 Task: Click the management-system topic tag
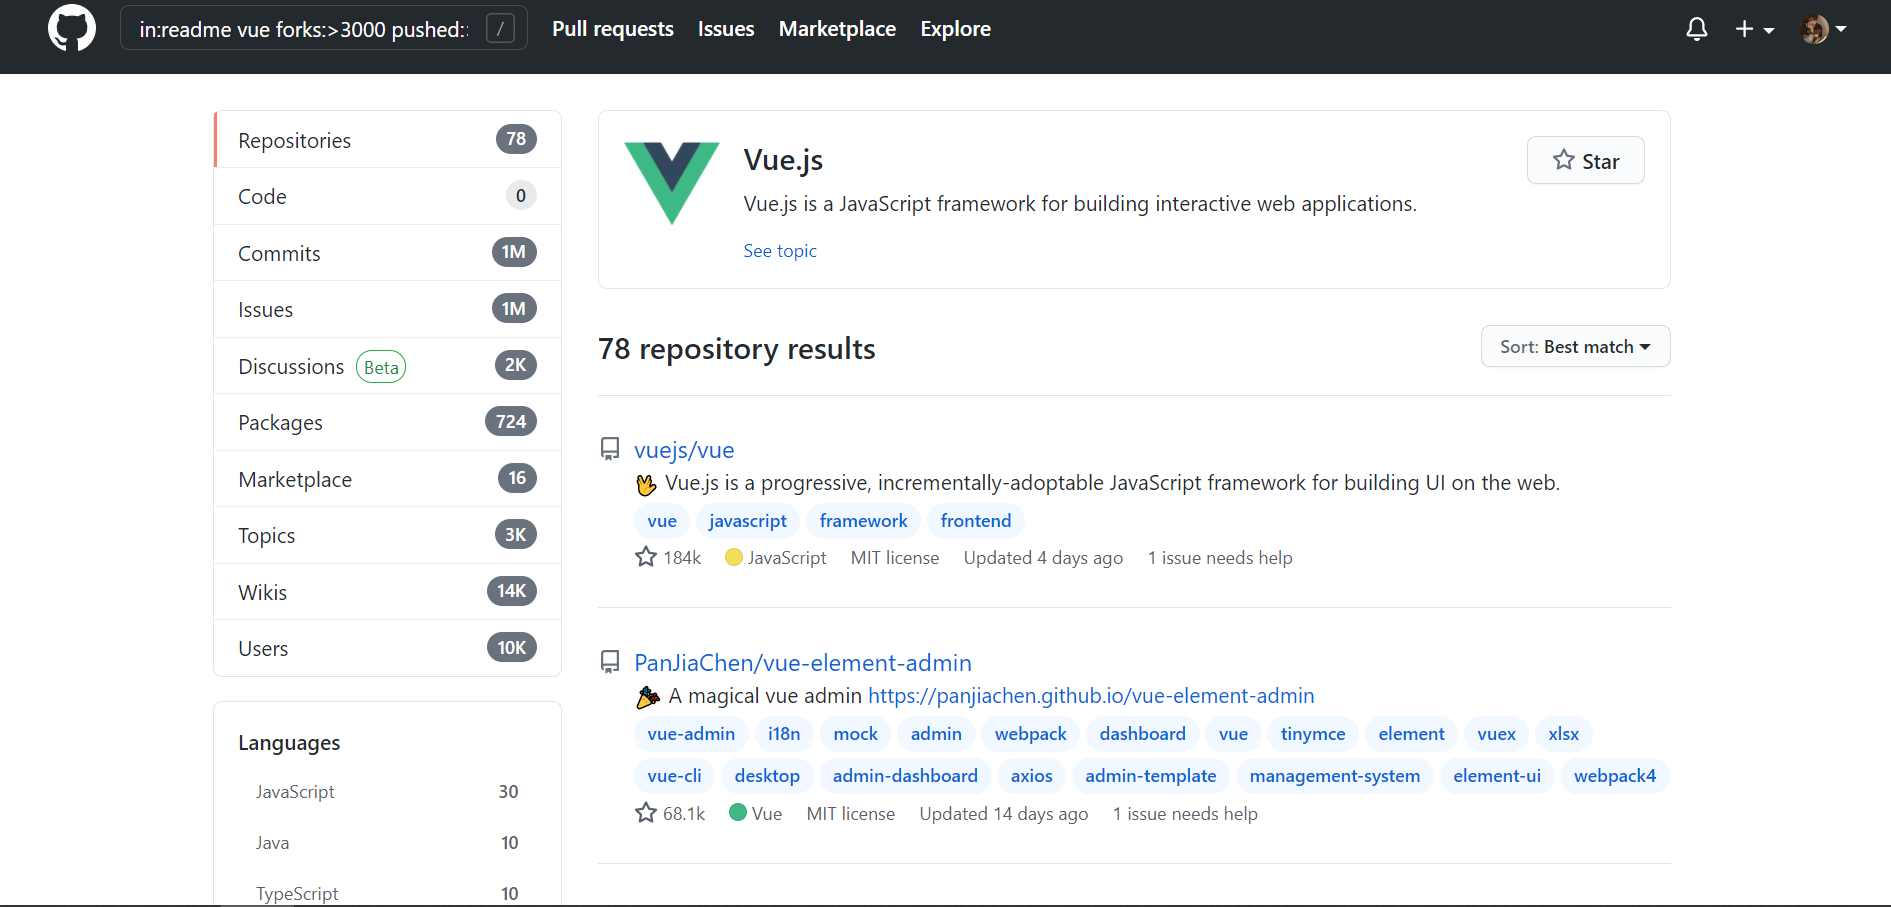pos(1334,776)
